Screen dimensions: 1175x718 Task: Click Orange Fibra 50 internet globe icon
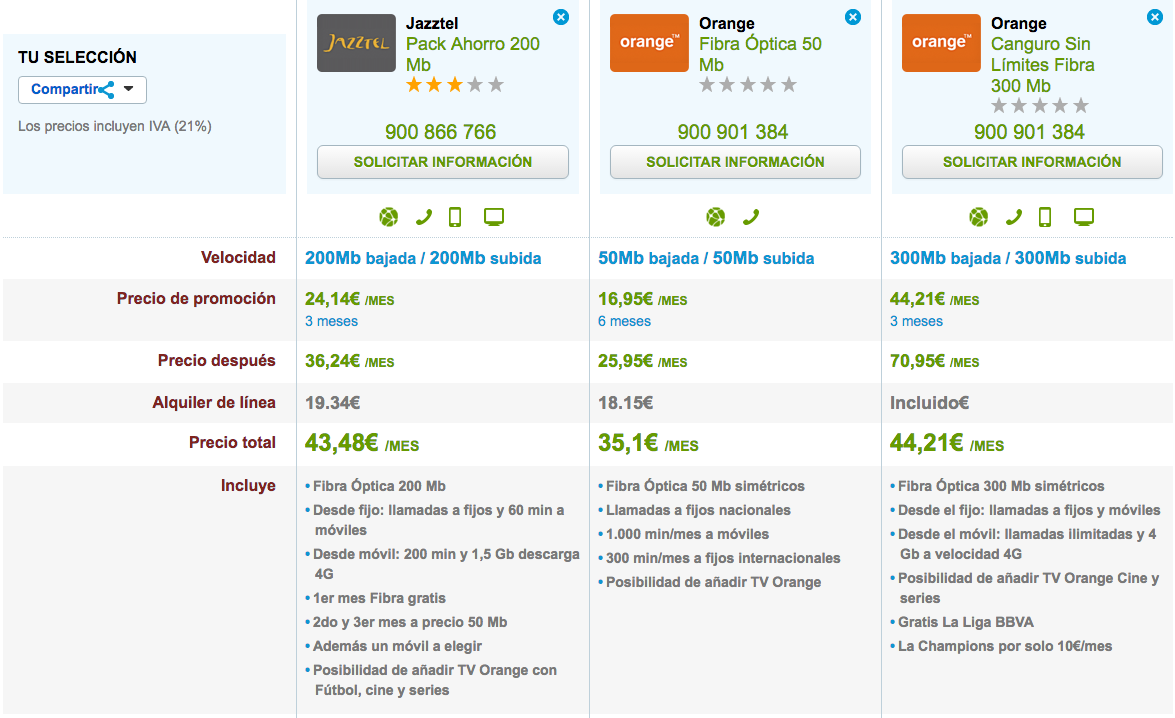716,217
